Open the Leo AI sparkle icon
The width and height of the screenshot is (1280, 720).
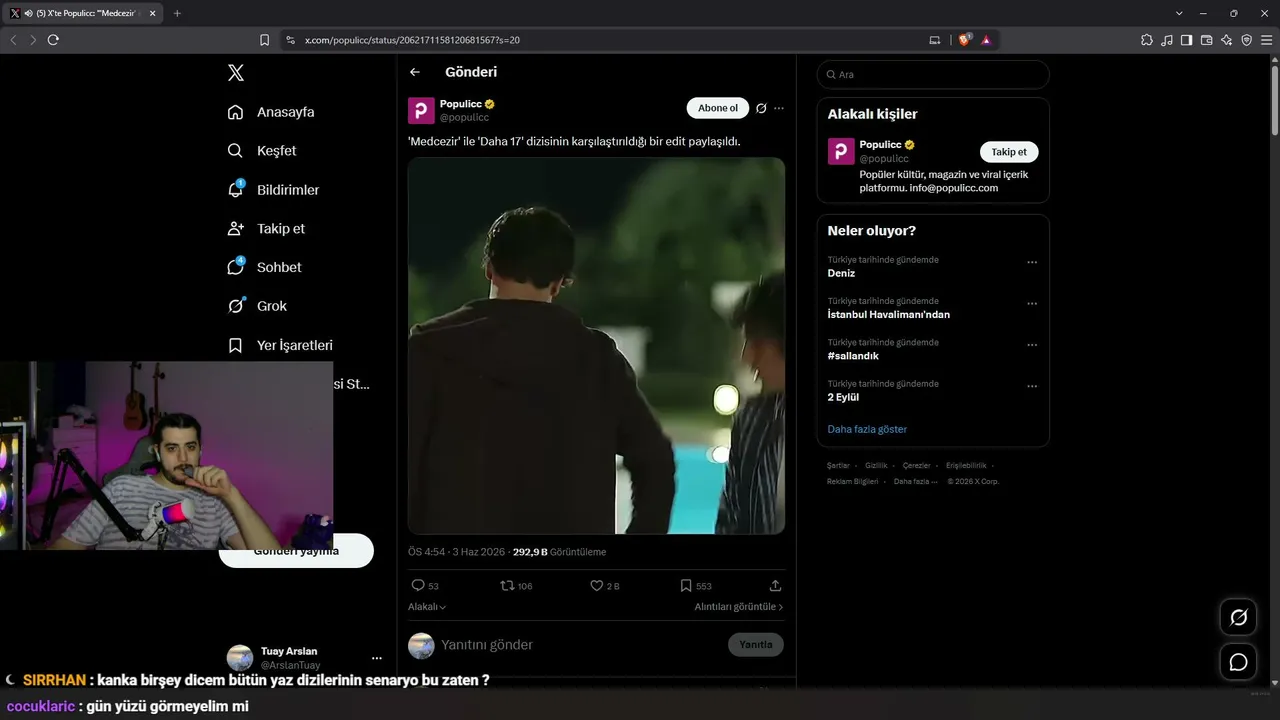[1226, 40]
